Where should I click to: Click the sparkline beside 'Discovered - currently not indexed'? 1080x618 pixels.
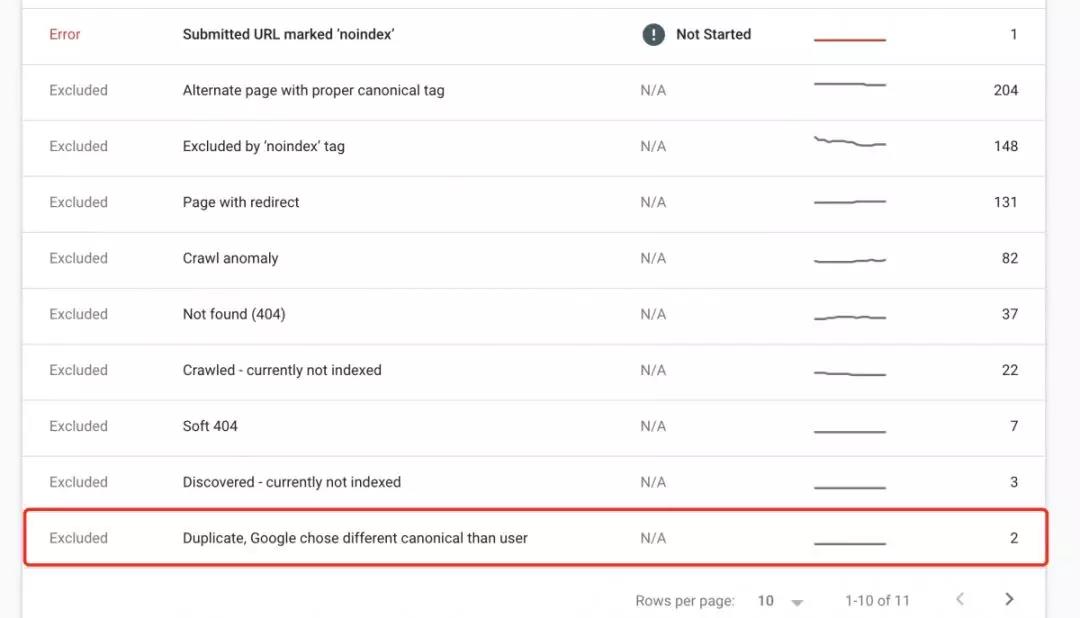850,482
